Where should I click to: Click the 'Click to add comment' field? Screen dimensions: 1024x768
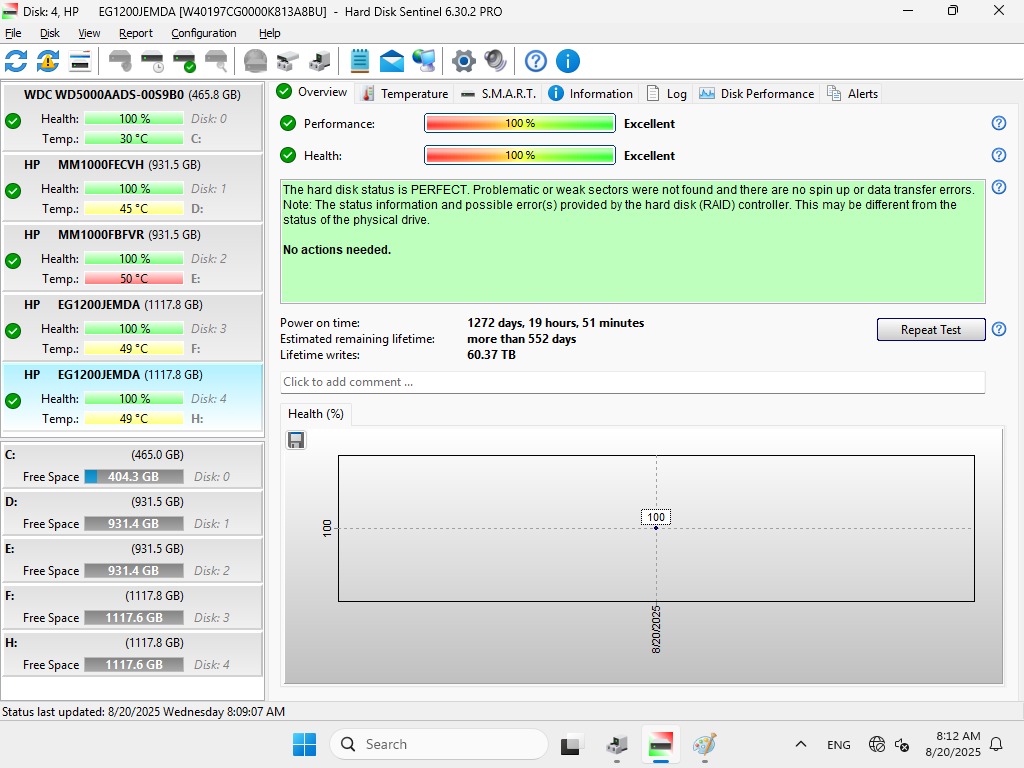[632, 382]
